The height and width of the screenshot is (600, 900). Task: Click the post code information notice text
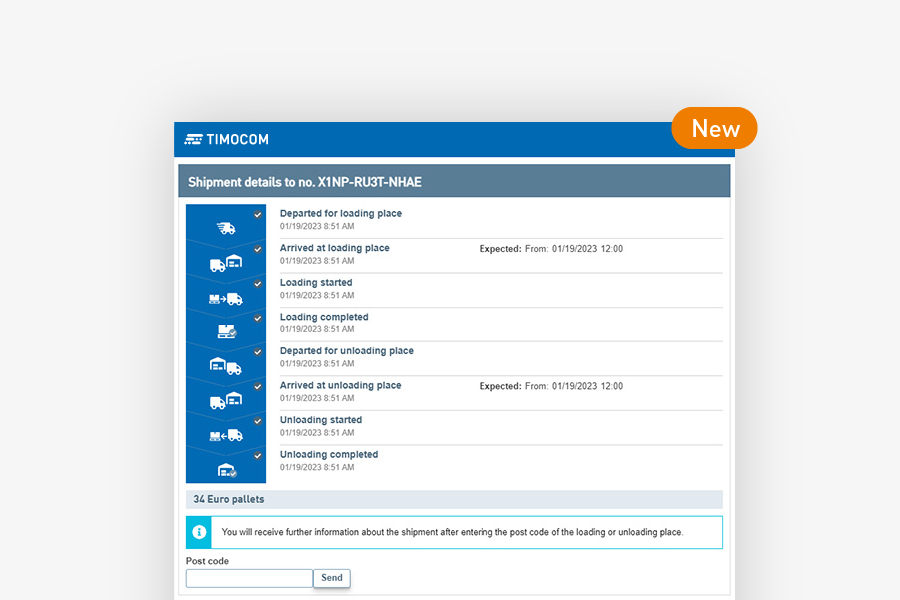452,532
